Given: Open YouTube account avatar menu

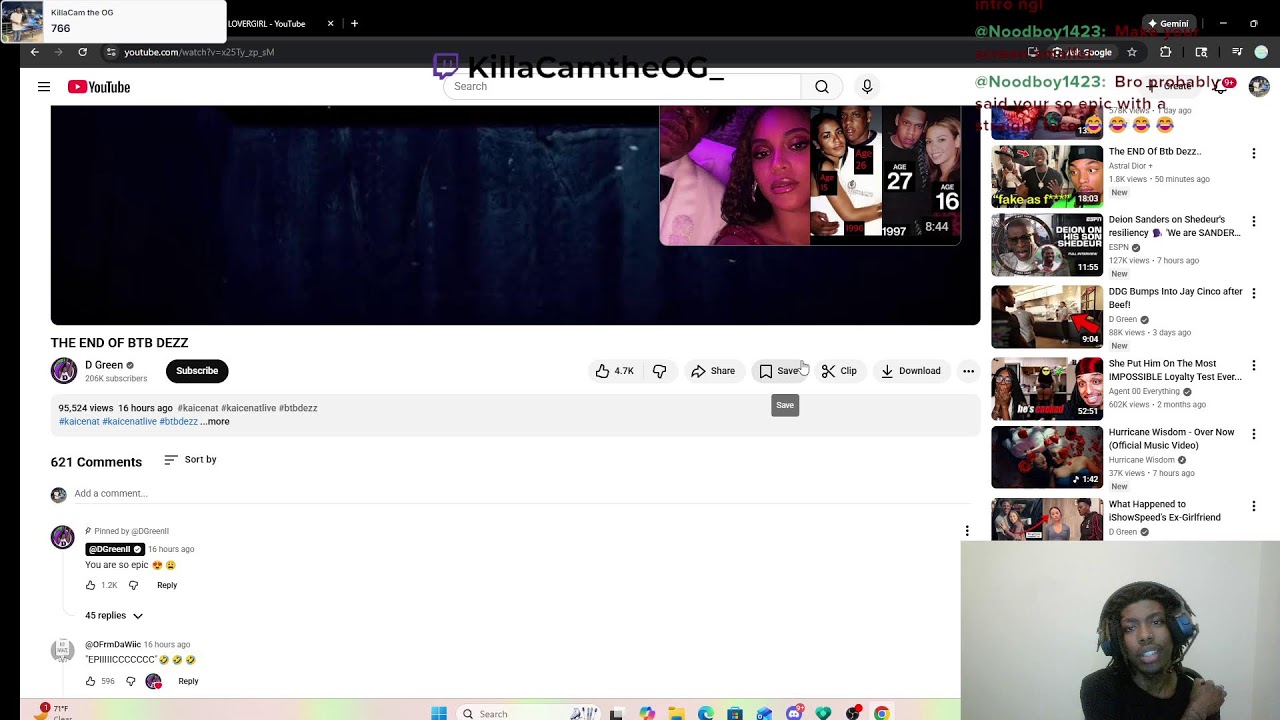Looking at the screenshot, I should [1259, 87].
